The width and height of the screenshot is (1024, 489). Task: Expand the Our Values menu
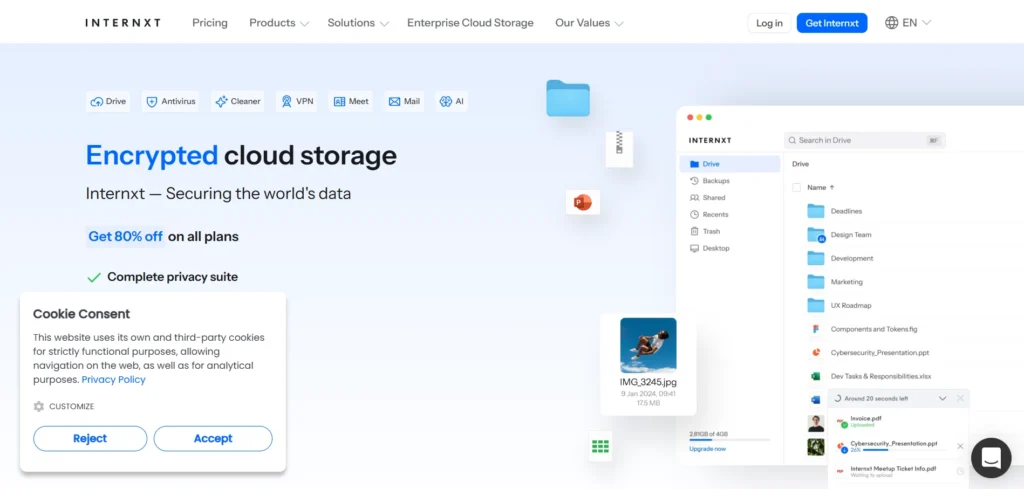589,23
